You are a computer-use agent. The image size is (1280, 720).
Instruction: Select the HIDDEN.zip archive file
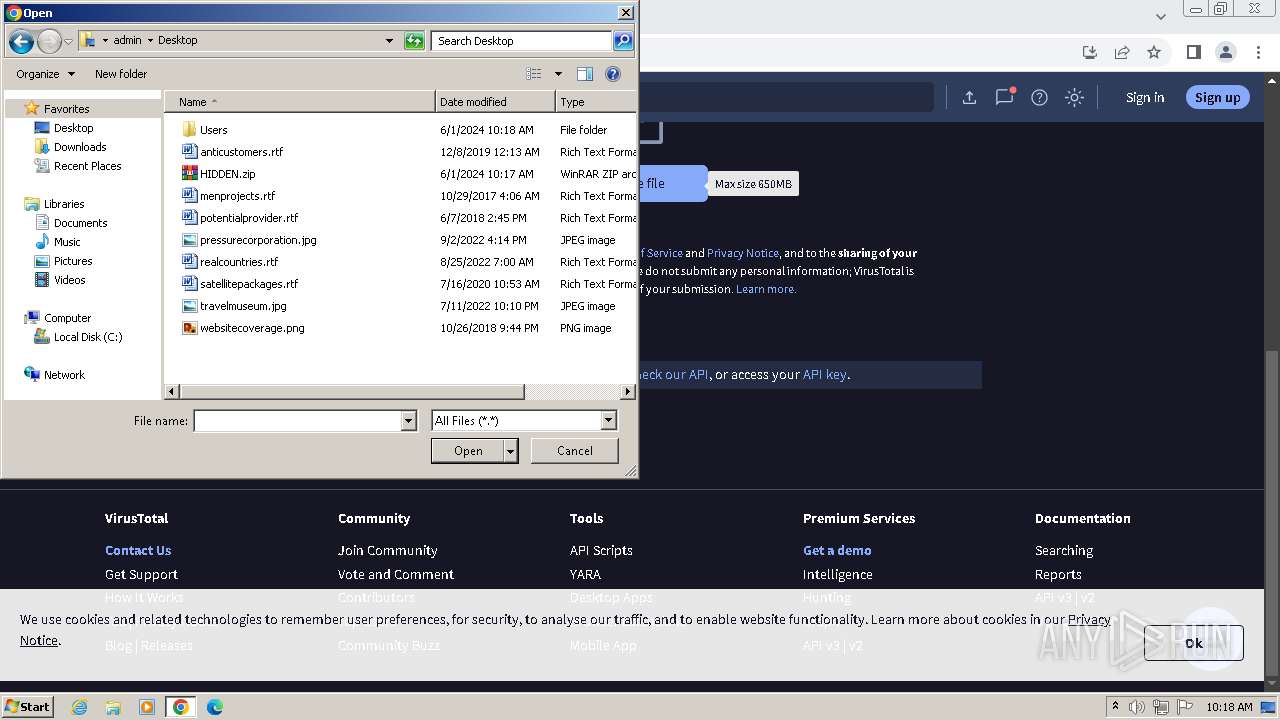pyautogui.click(x=227, y=174)
